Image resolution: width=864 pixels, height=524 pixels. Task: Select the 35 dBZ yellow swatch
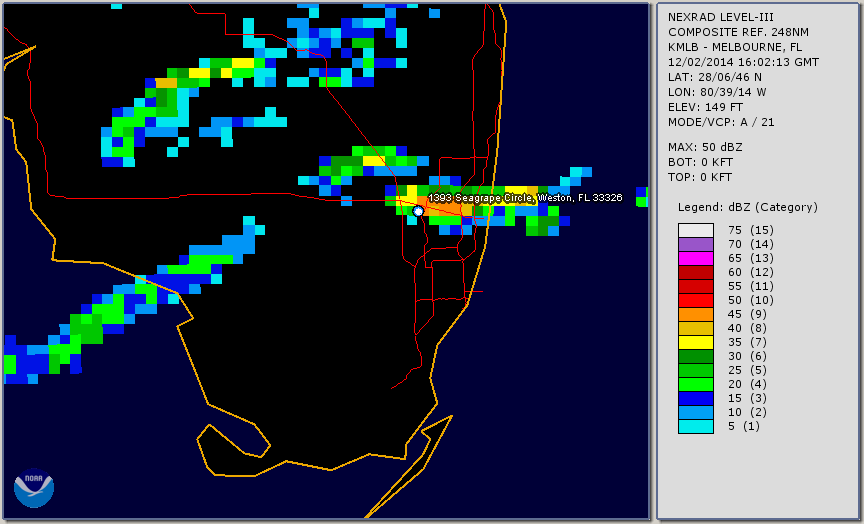tap(695, 343)
